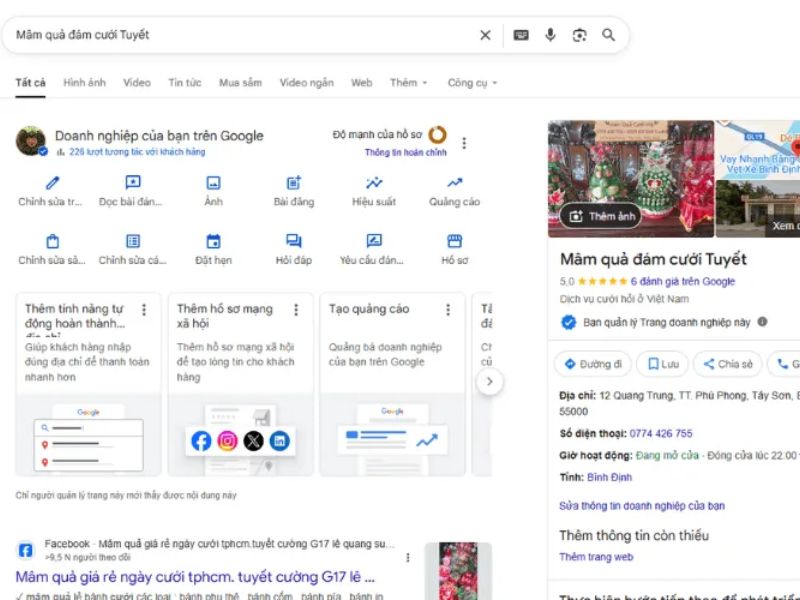Viewport: 800px width, 600px height.
Task: Switch to the Video tab
Action: pos(137,83)
